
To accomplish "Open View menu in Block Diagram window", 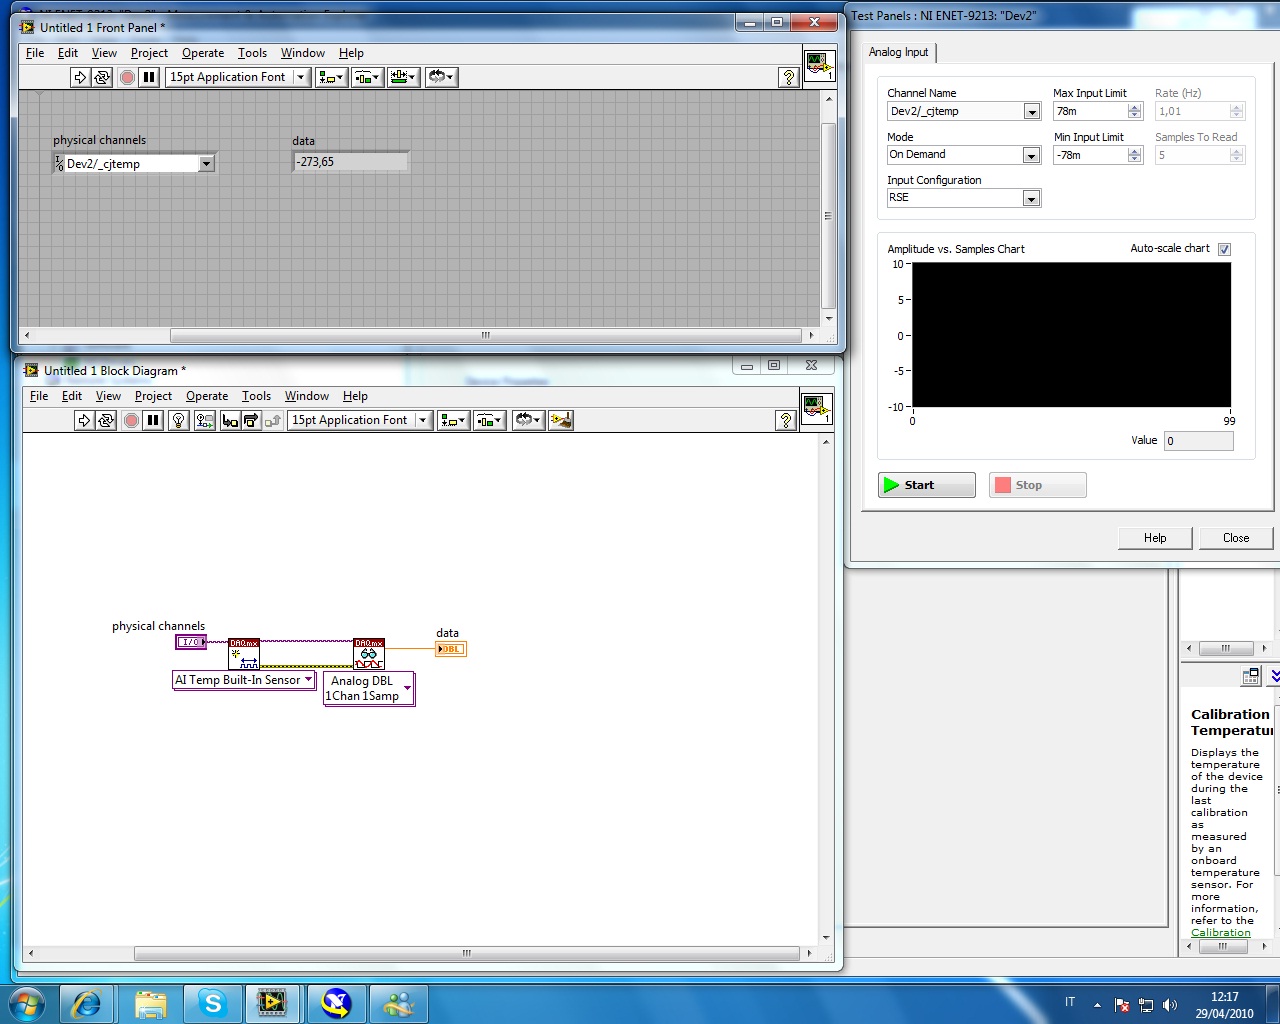I will (x=108, y=396).
